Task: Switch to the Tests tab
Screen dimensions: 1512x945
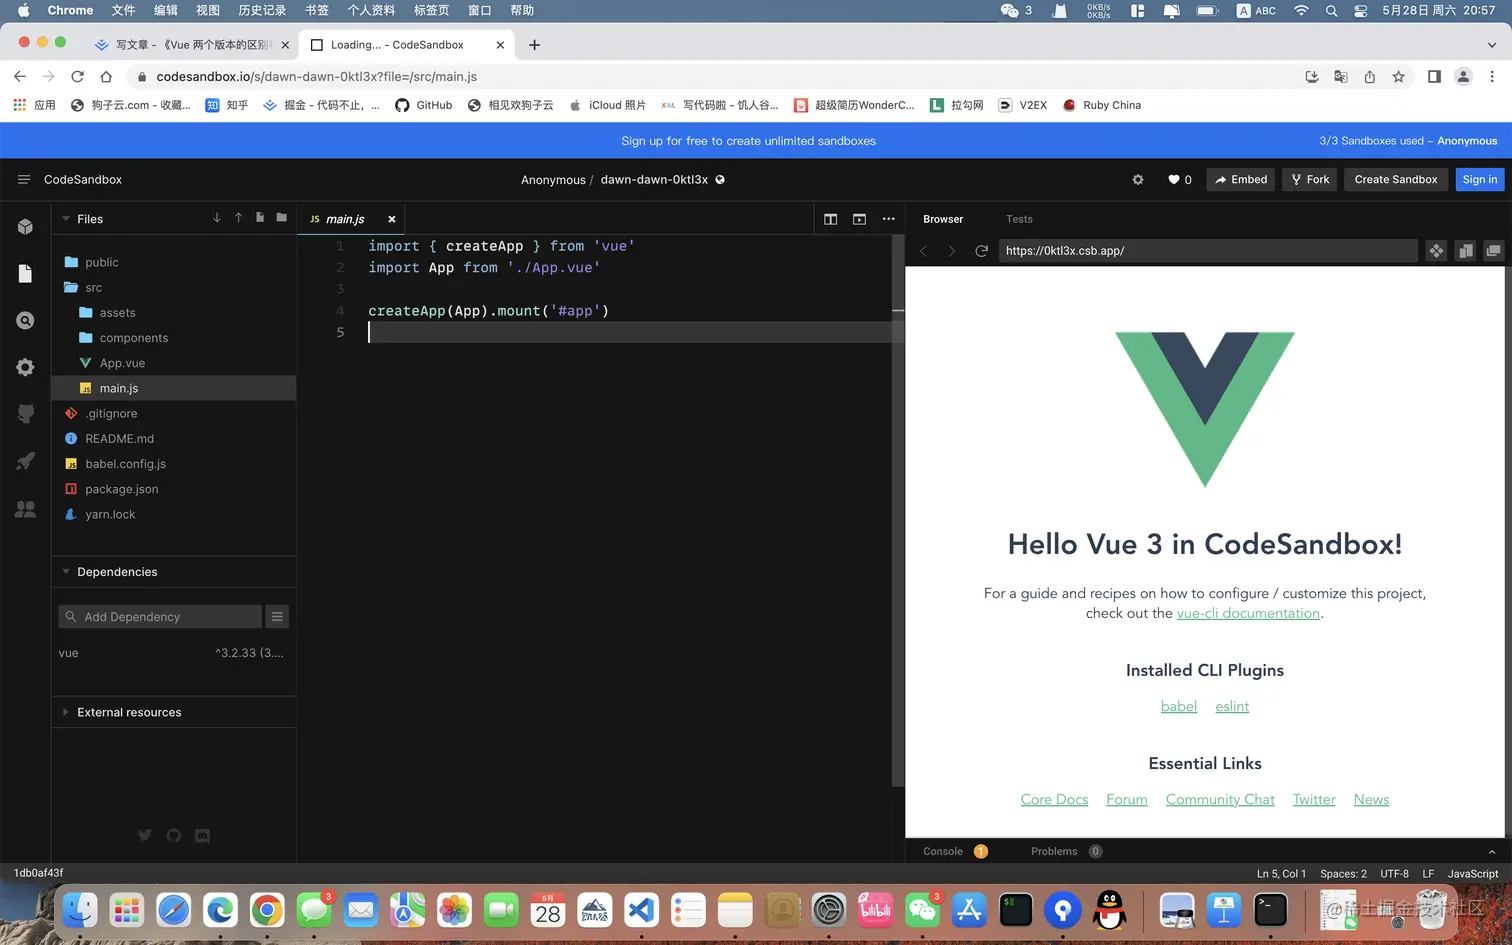Action: tap(1019, 219)
